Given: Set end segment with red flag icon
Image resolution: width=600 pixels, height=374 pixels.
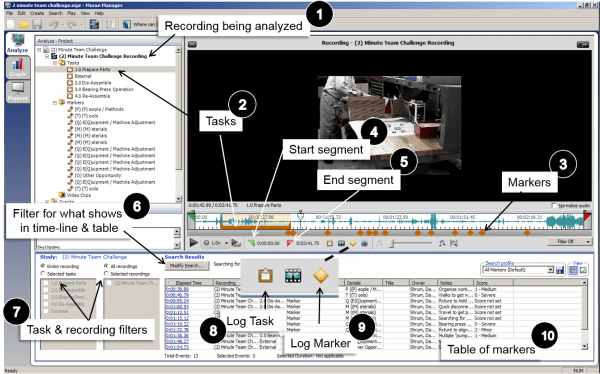Looking at the screenshot, I should click(x=290, y=243).
